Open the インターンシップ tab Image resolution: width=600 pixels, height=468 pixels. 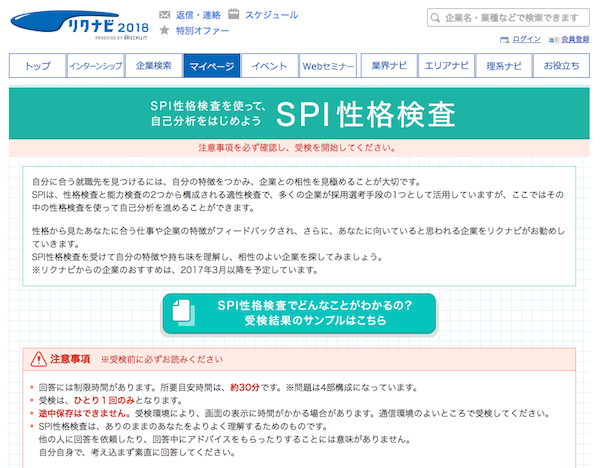(96, 66)
